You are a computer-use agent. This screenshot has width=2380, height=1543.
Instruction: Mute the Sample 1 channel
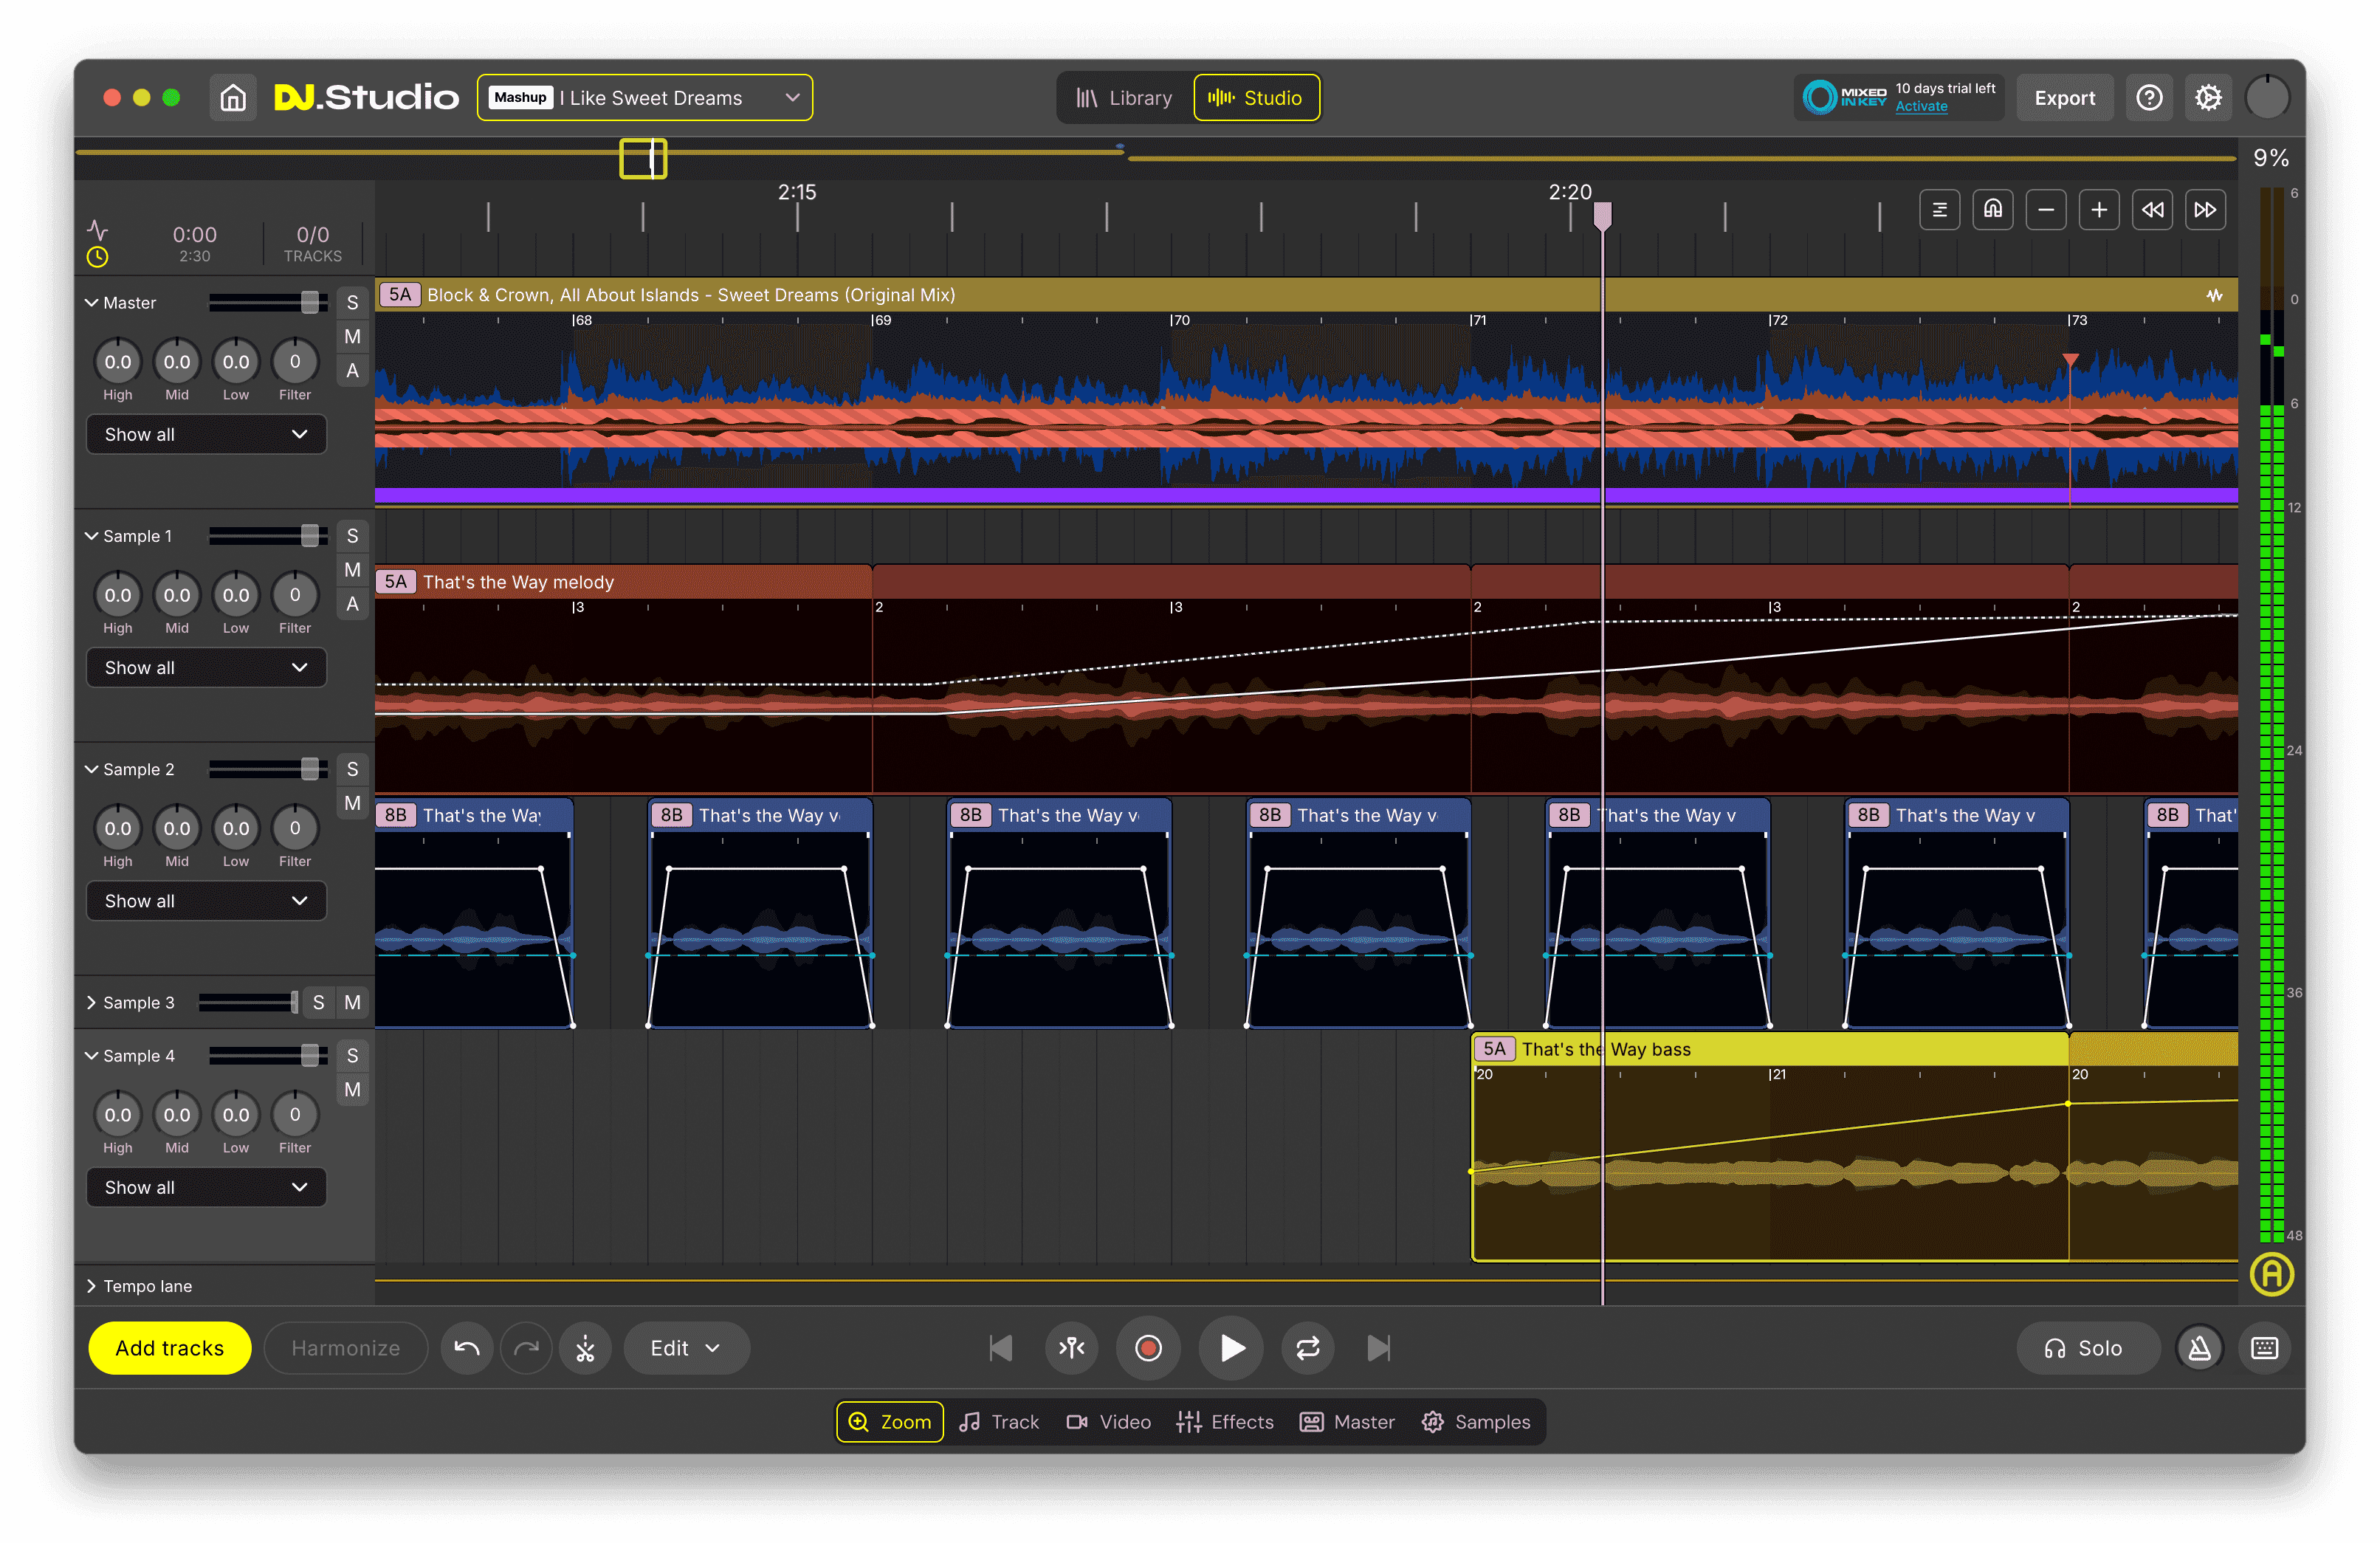pos(352,570)
